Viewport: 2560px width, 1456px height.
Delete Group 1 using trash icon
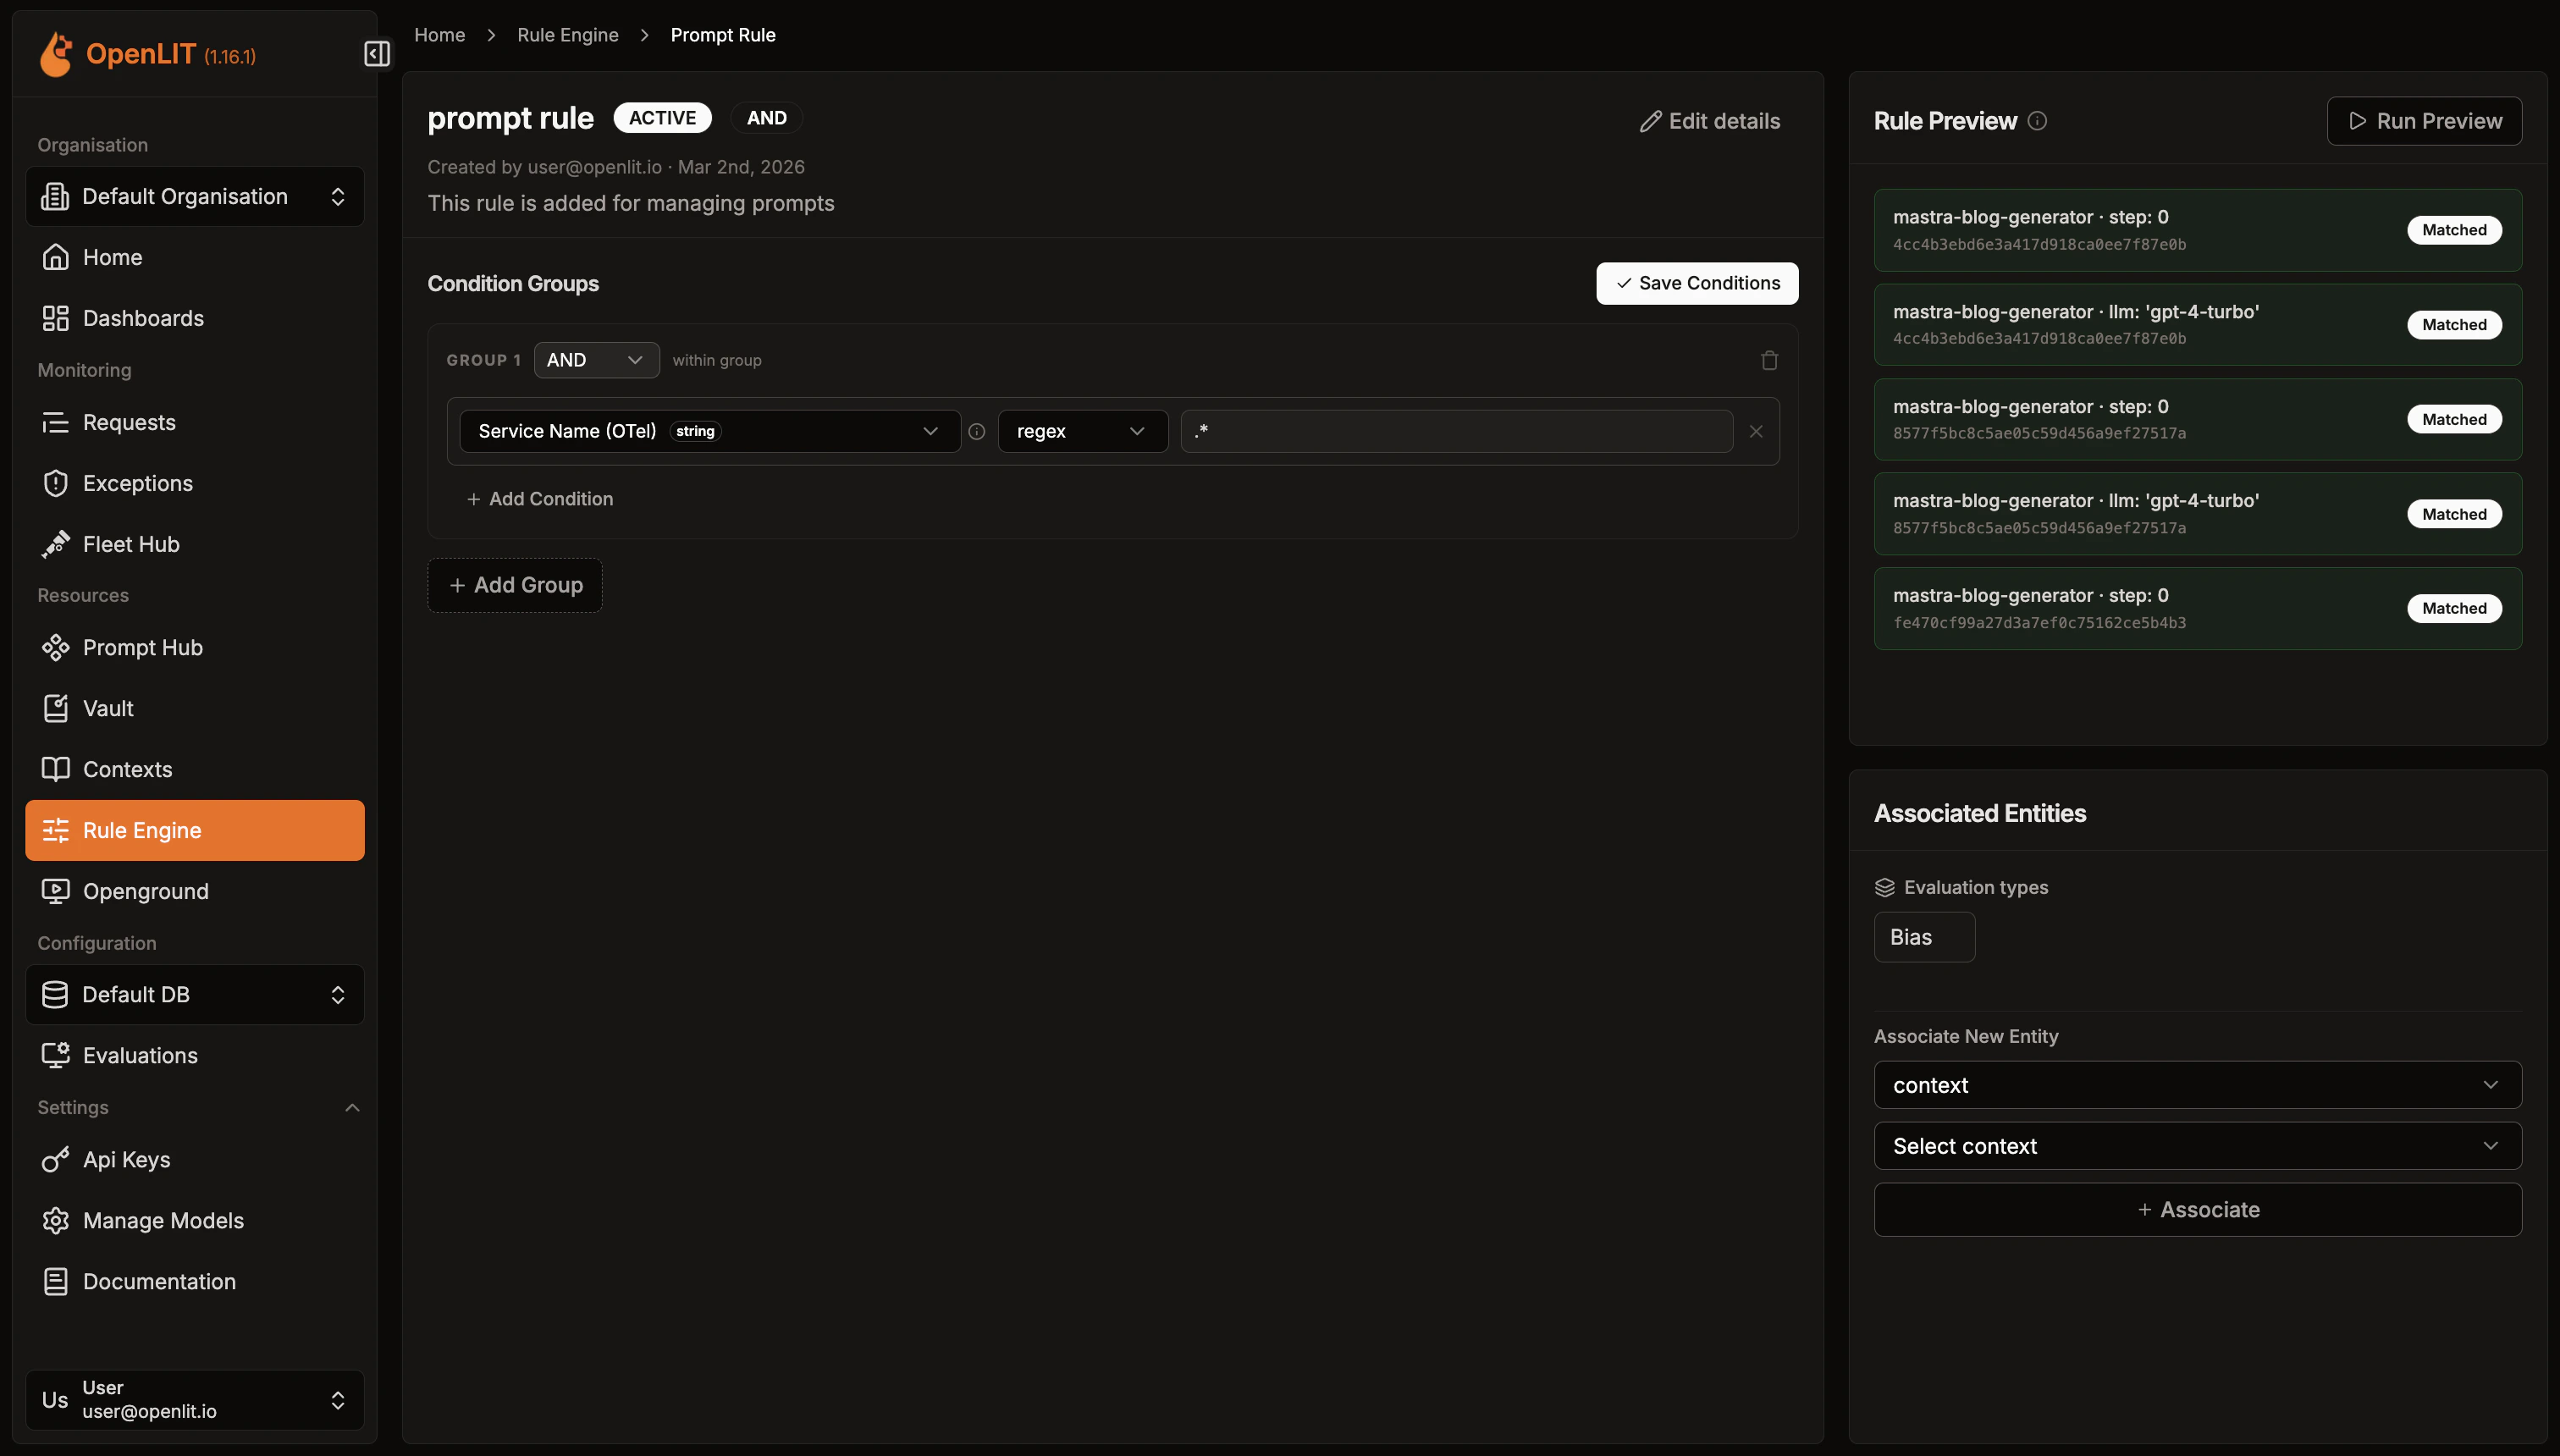(x=1769, y=360)
